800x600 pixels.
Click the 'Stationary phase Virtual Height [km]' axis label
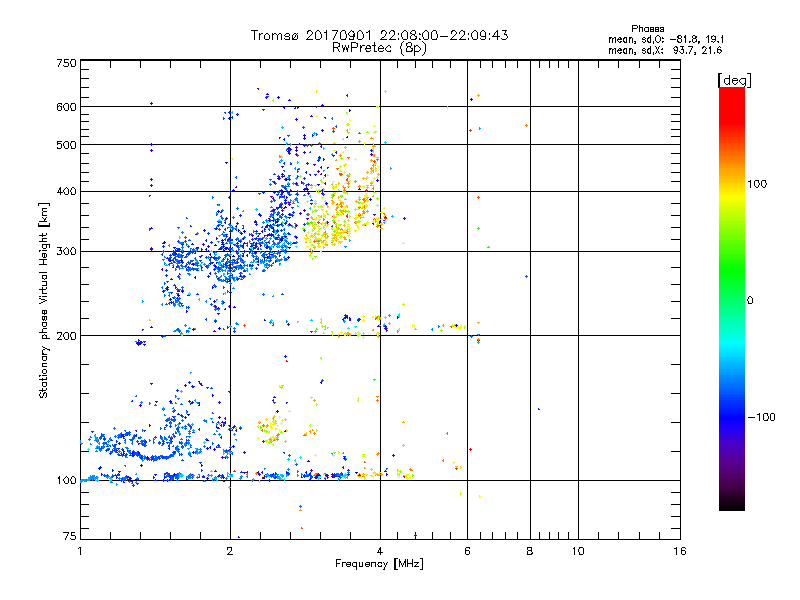point(43,300)
